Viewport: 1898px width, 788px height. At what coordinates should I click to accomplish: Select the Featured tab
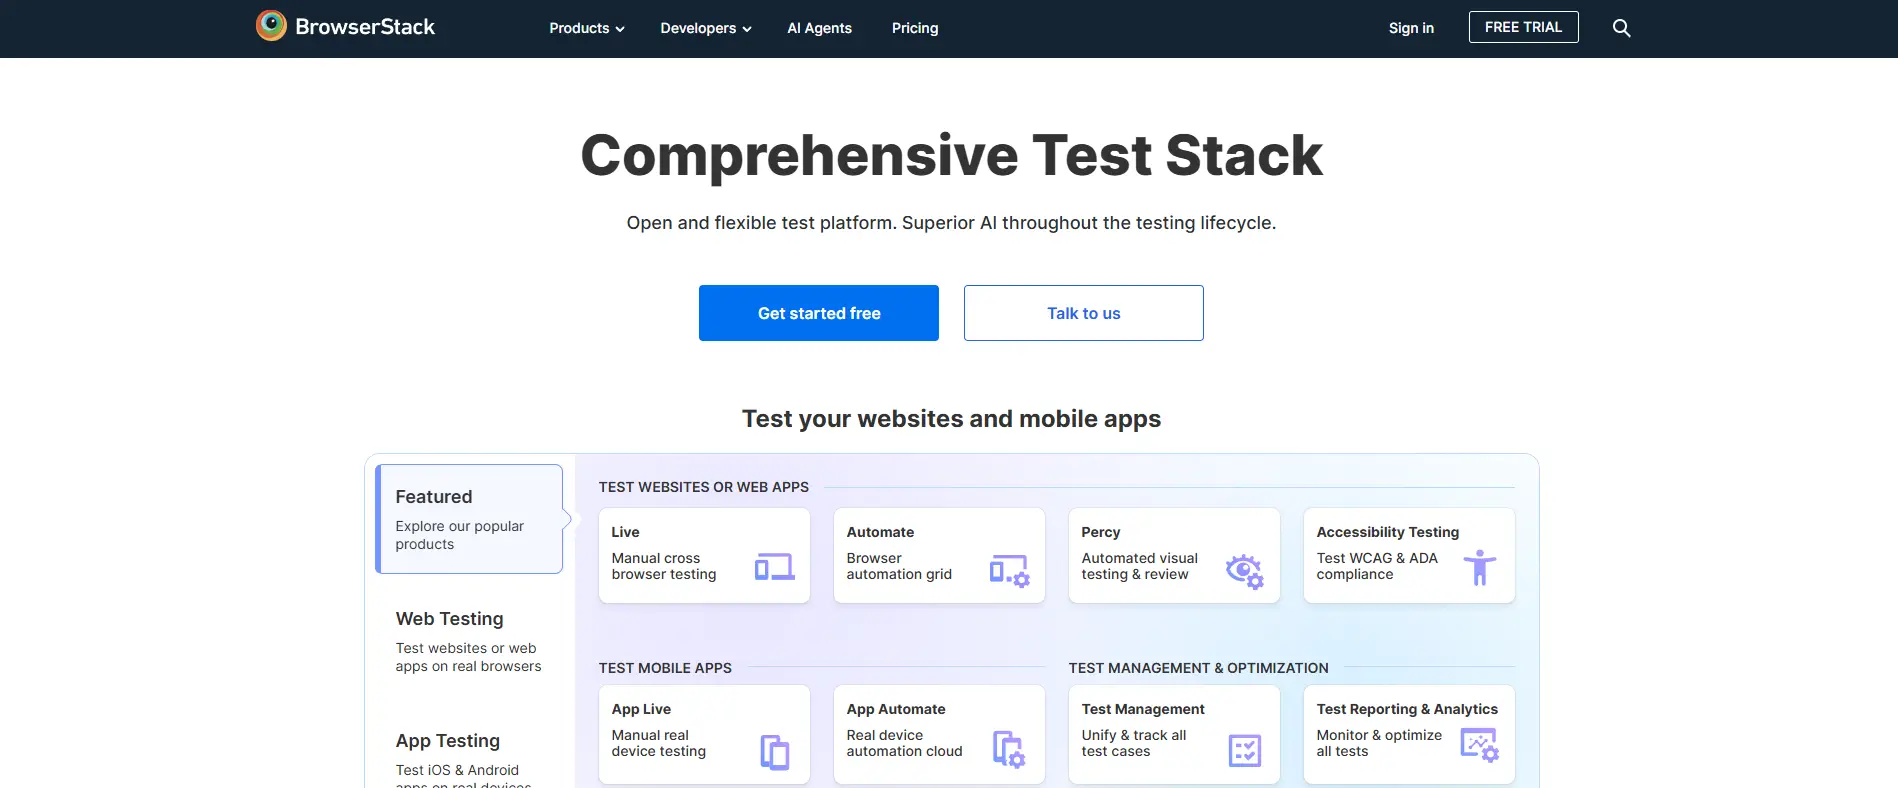pos(469,518)
